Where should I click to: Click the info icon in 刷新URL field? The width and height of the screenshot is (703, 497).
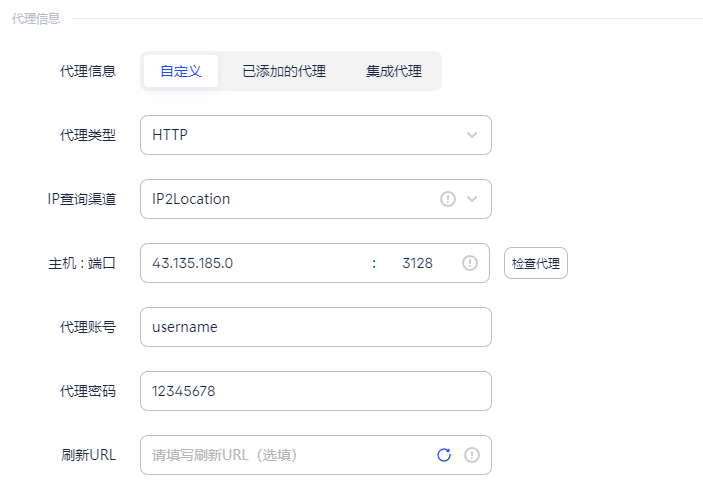pyautogui.click(x=472, y=455)
